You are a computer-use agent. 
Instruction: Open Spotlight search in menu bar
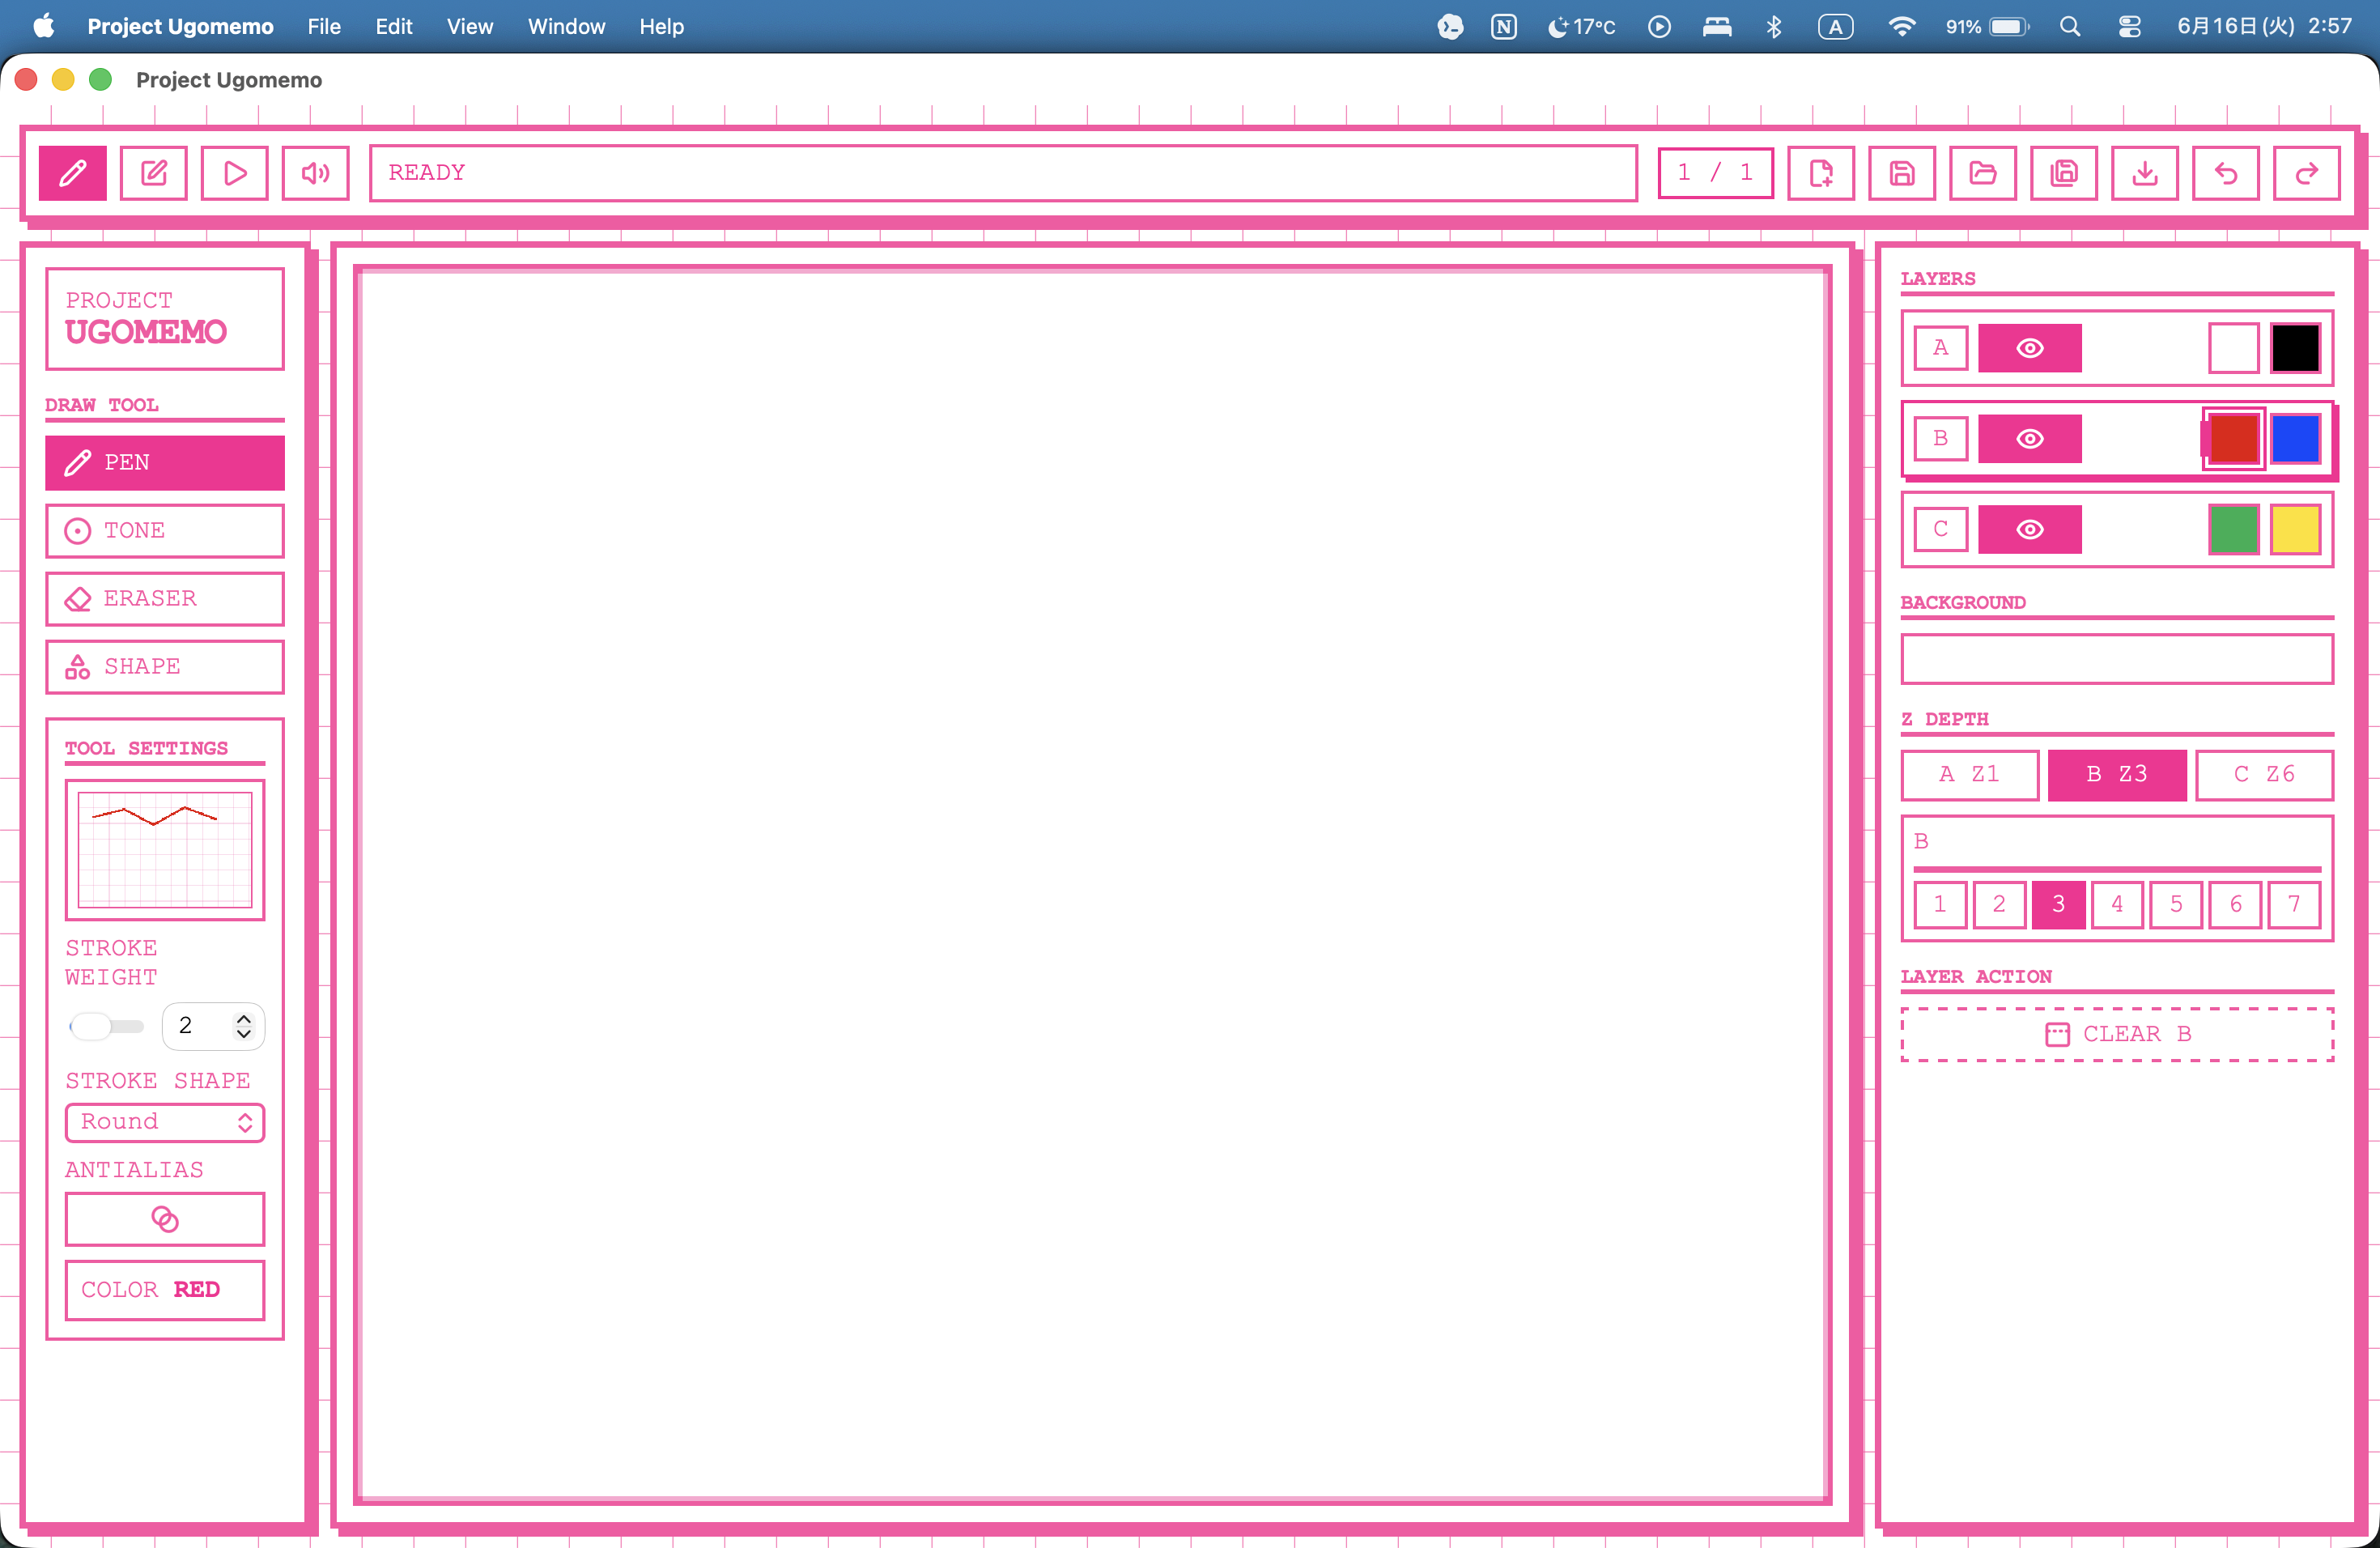pos(2070,27)
